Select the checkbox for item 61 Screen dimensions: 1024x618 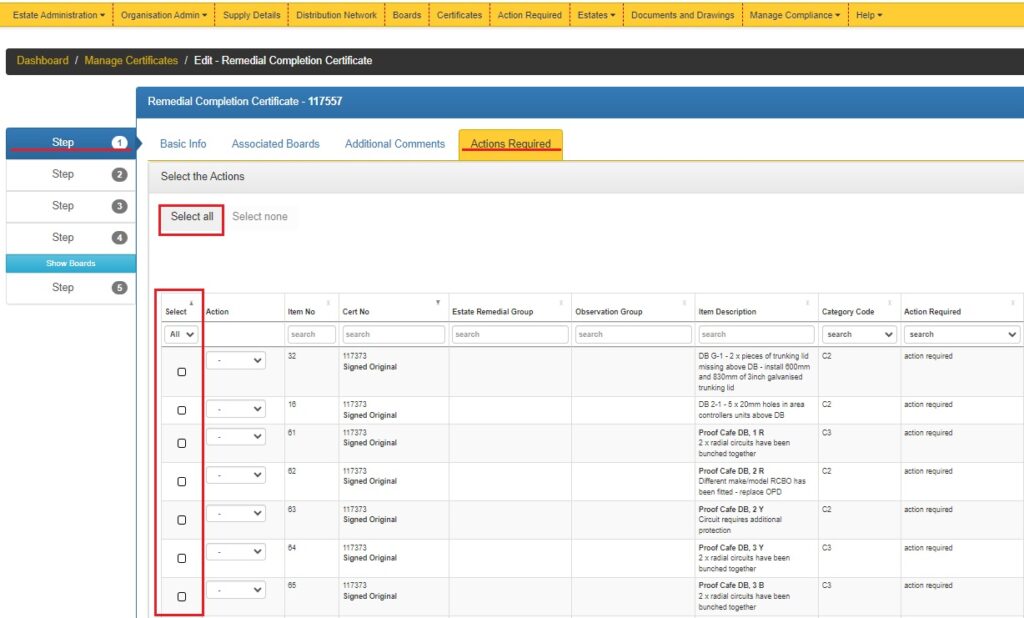[181, 443]
